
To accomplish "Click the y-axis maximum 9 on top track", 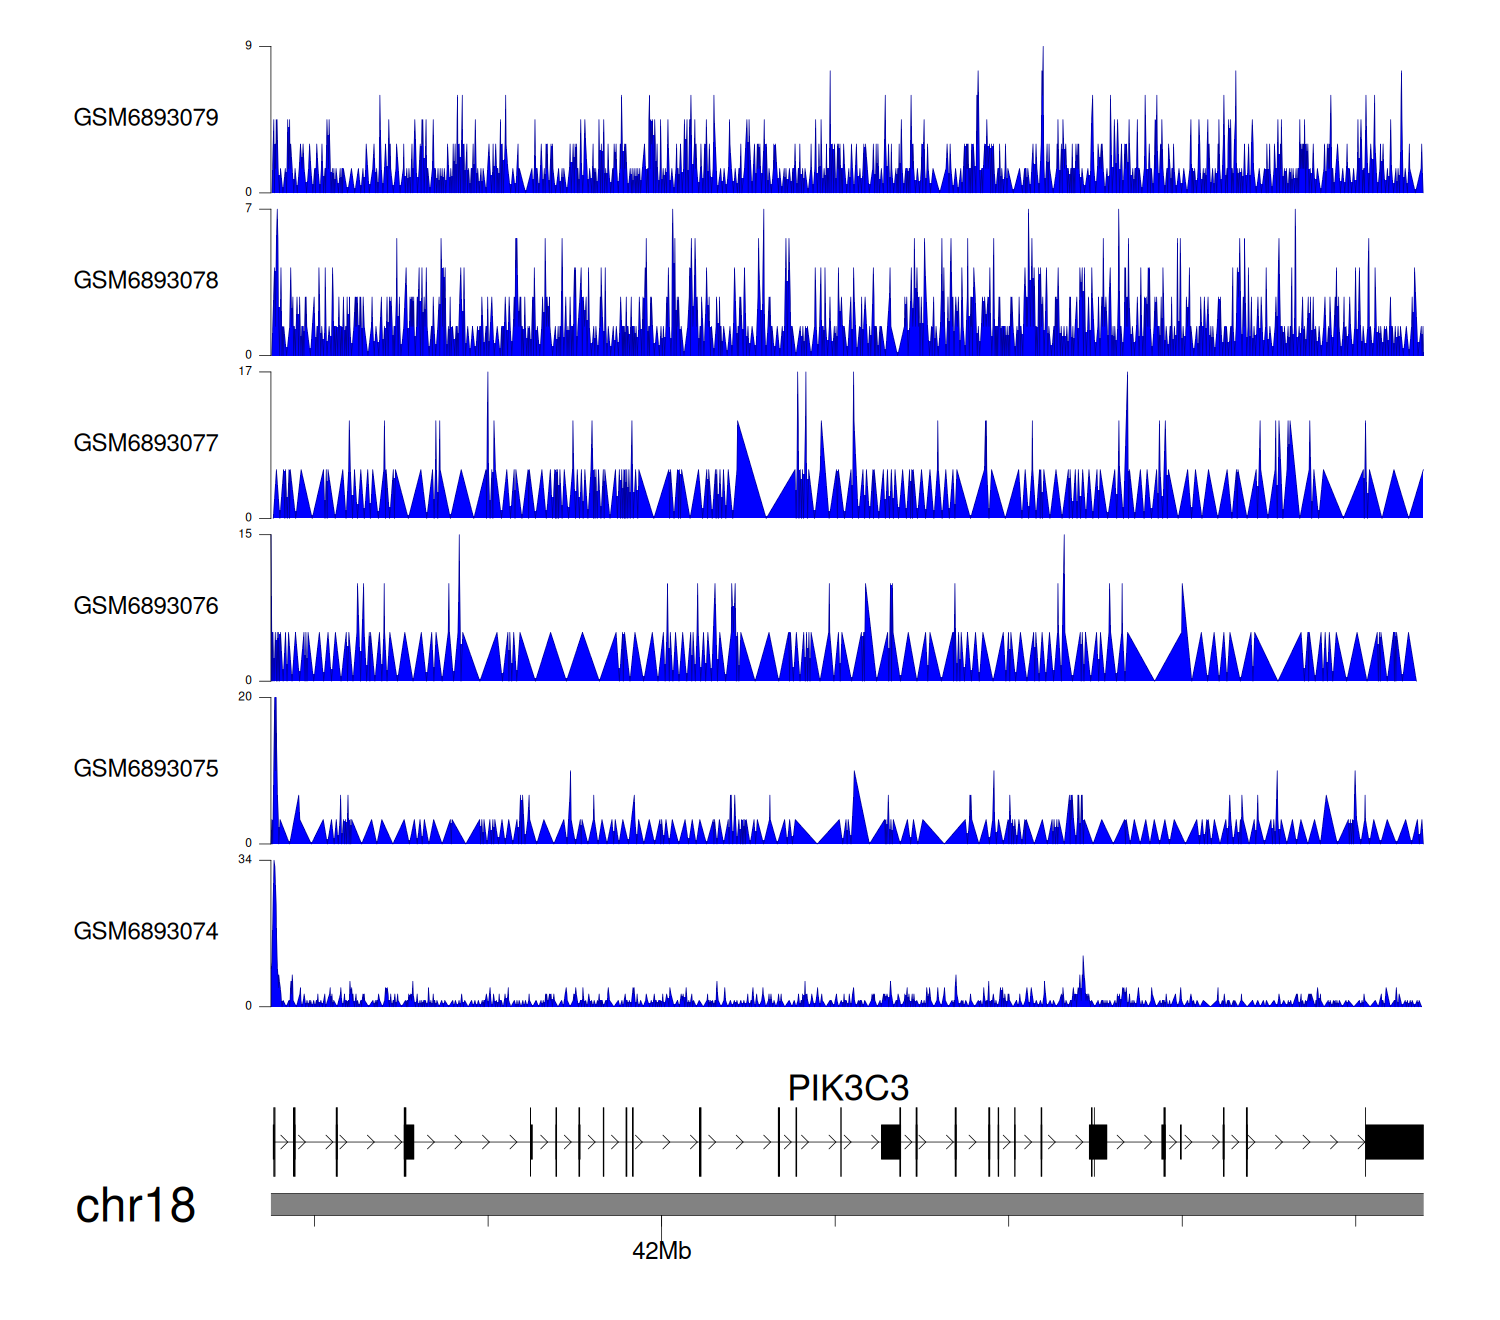I will coord(249,46).
